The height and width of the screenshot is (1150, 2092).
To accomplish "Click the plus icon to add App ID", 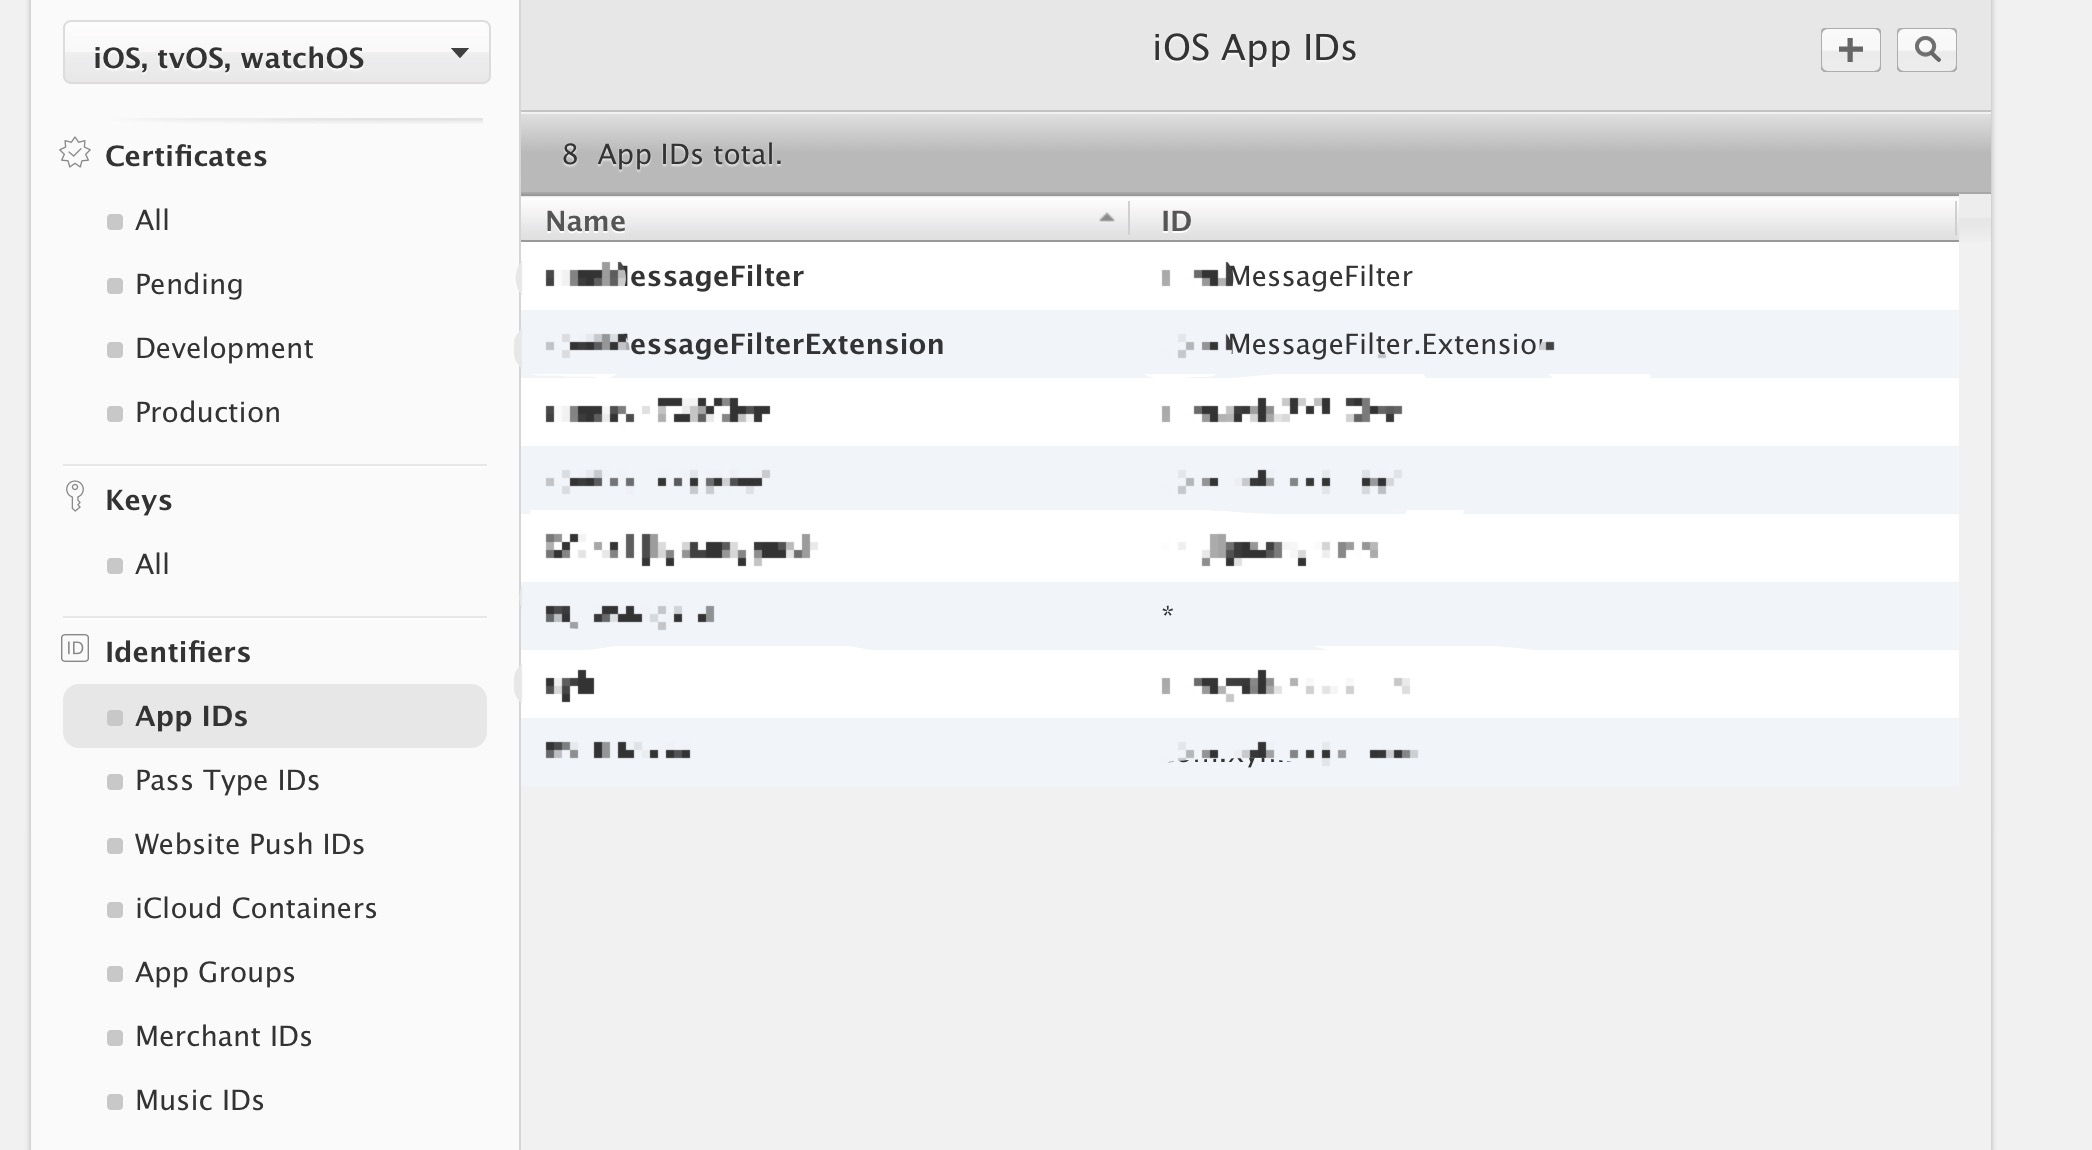I will [1850, 50].
